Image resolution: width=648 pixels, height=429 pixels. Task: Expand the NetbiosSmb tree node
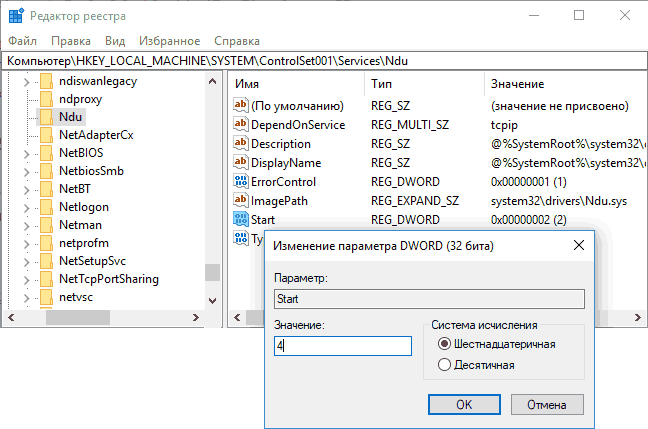[26, 172]
